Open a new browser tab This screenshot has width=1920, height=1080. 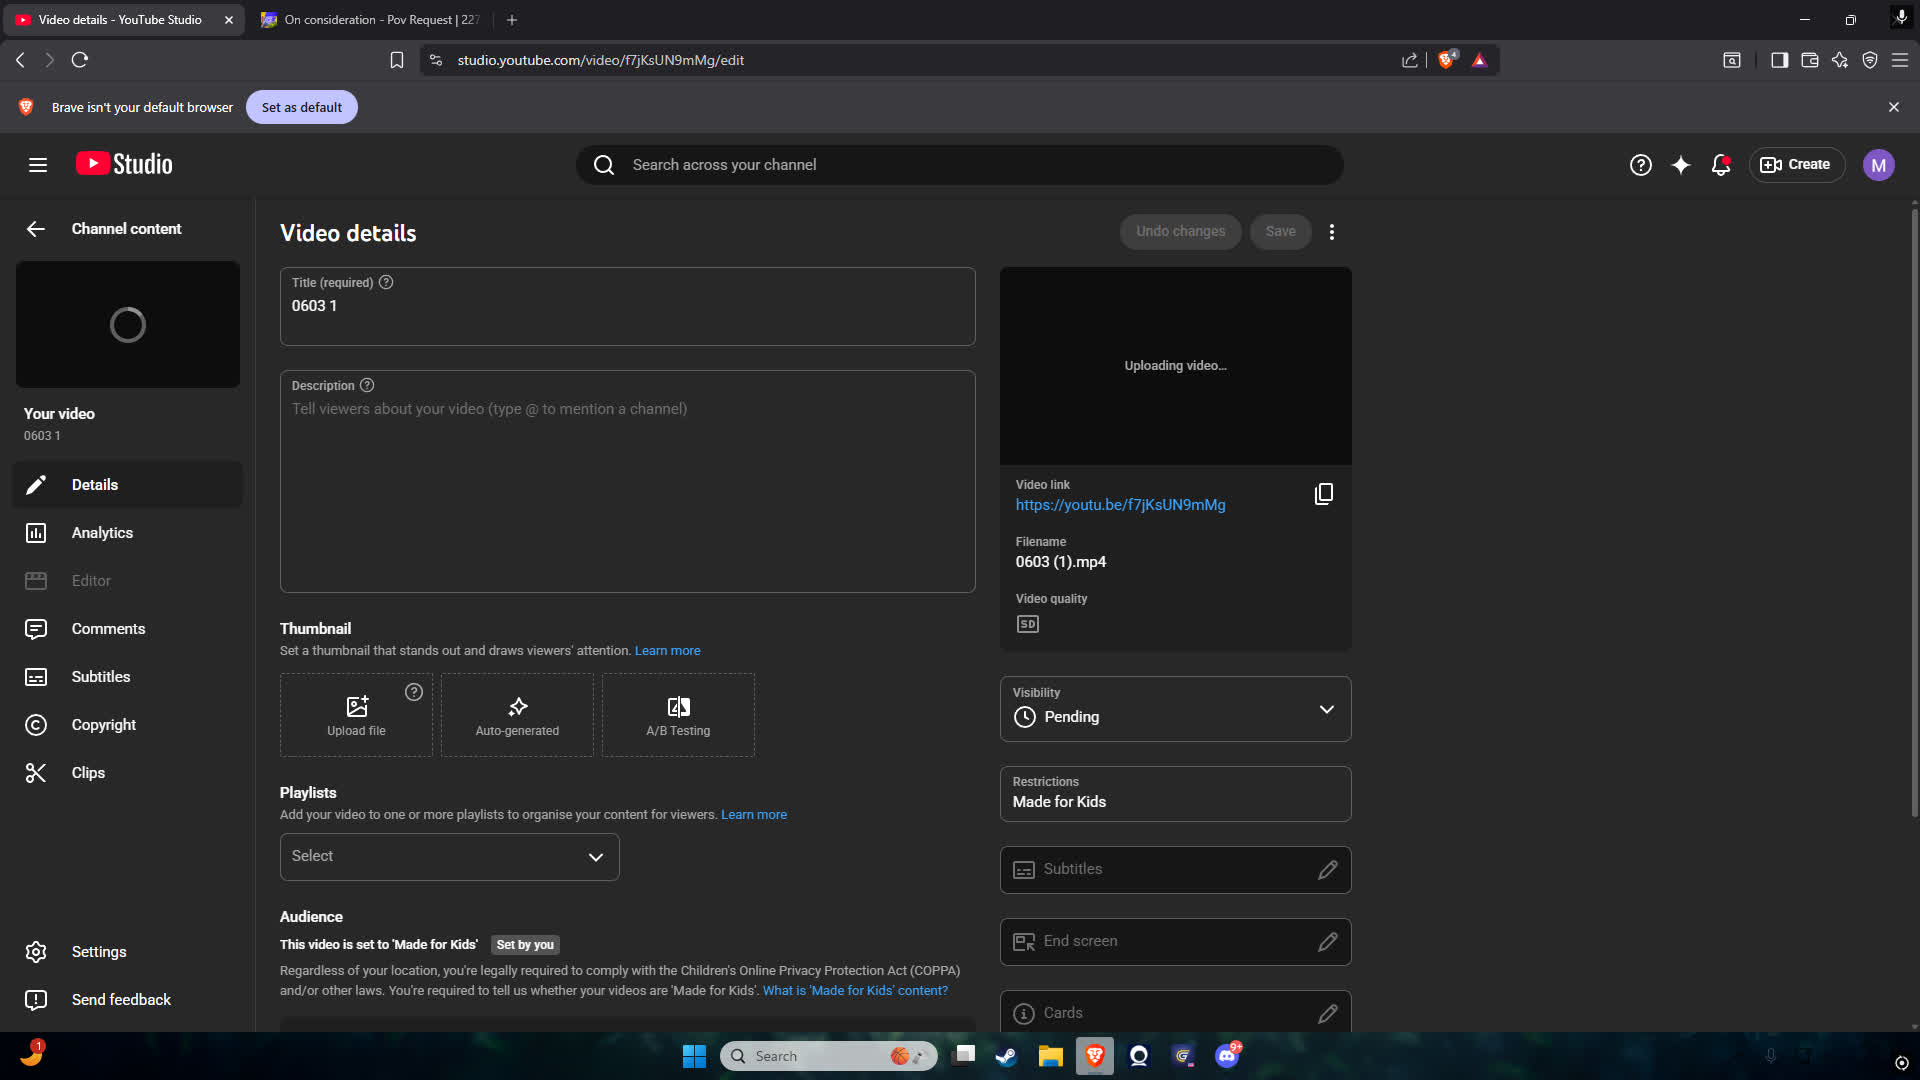point(512,20)
